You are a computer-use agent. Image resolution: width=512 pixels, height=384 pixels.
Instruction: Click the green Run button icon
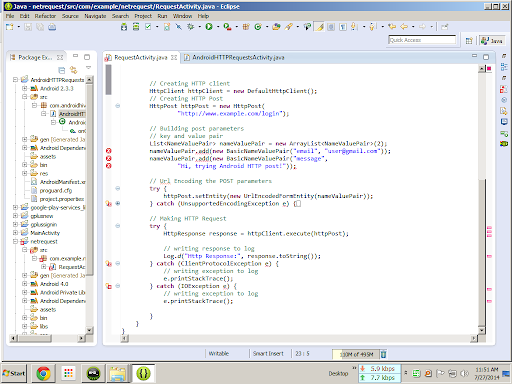209,27
